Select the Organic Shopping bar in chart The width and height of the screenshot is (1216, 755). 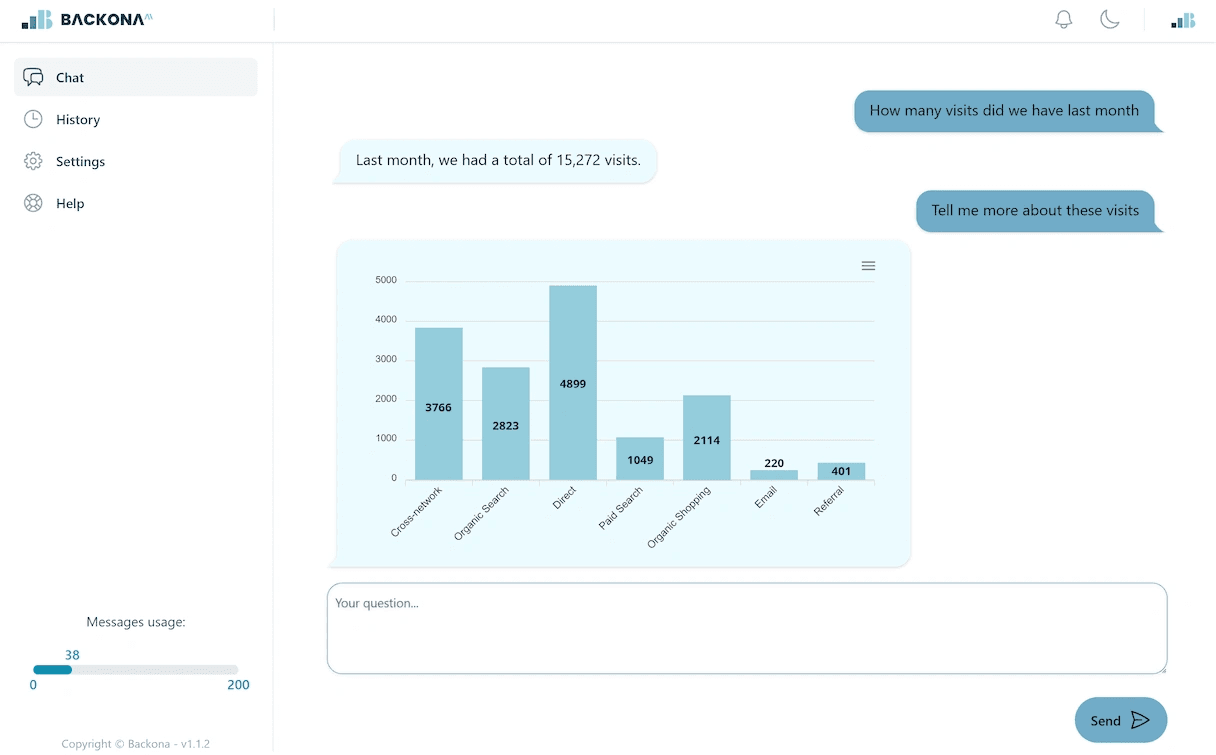tap(707, 438)
